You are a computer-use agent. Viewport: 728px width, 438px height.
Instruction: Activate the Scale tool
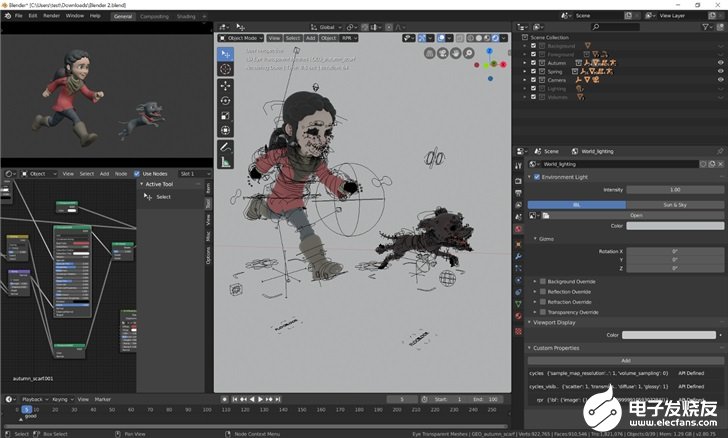pyautogui.click(x=226, y=116)
